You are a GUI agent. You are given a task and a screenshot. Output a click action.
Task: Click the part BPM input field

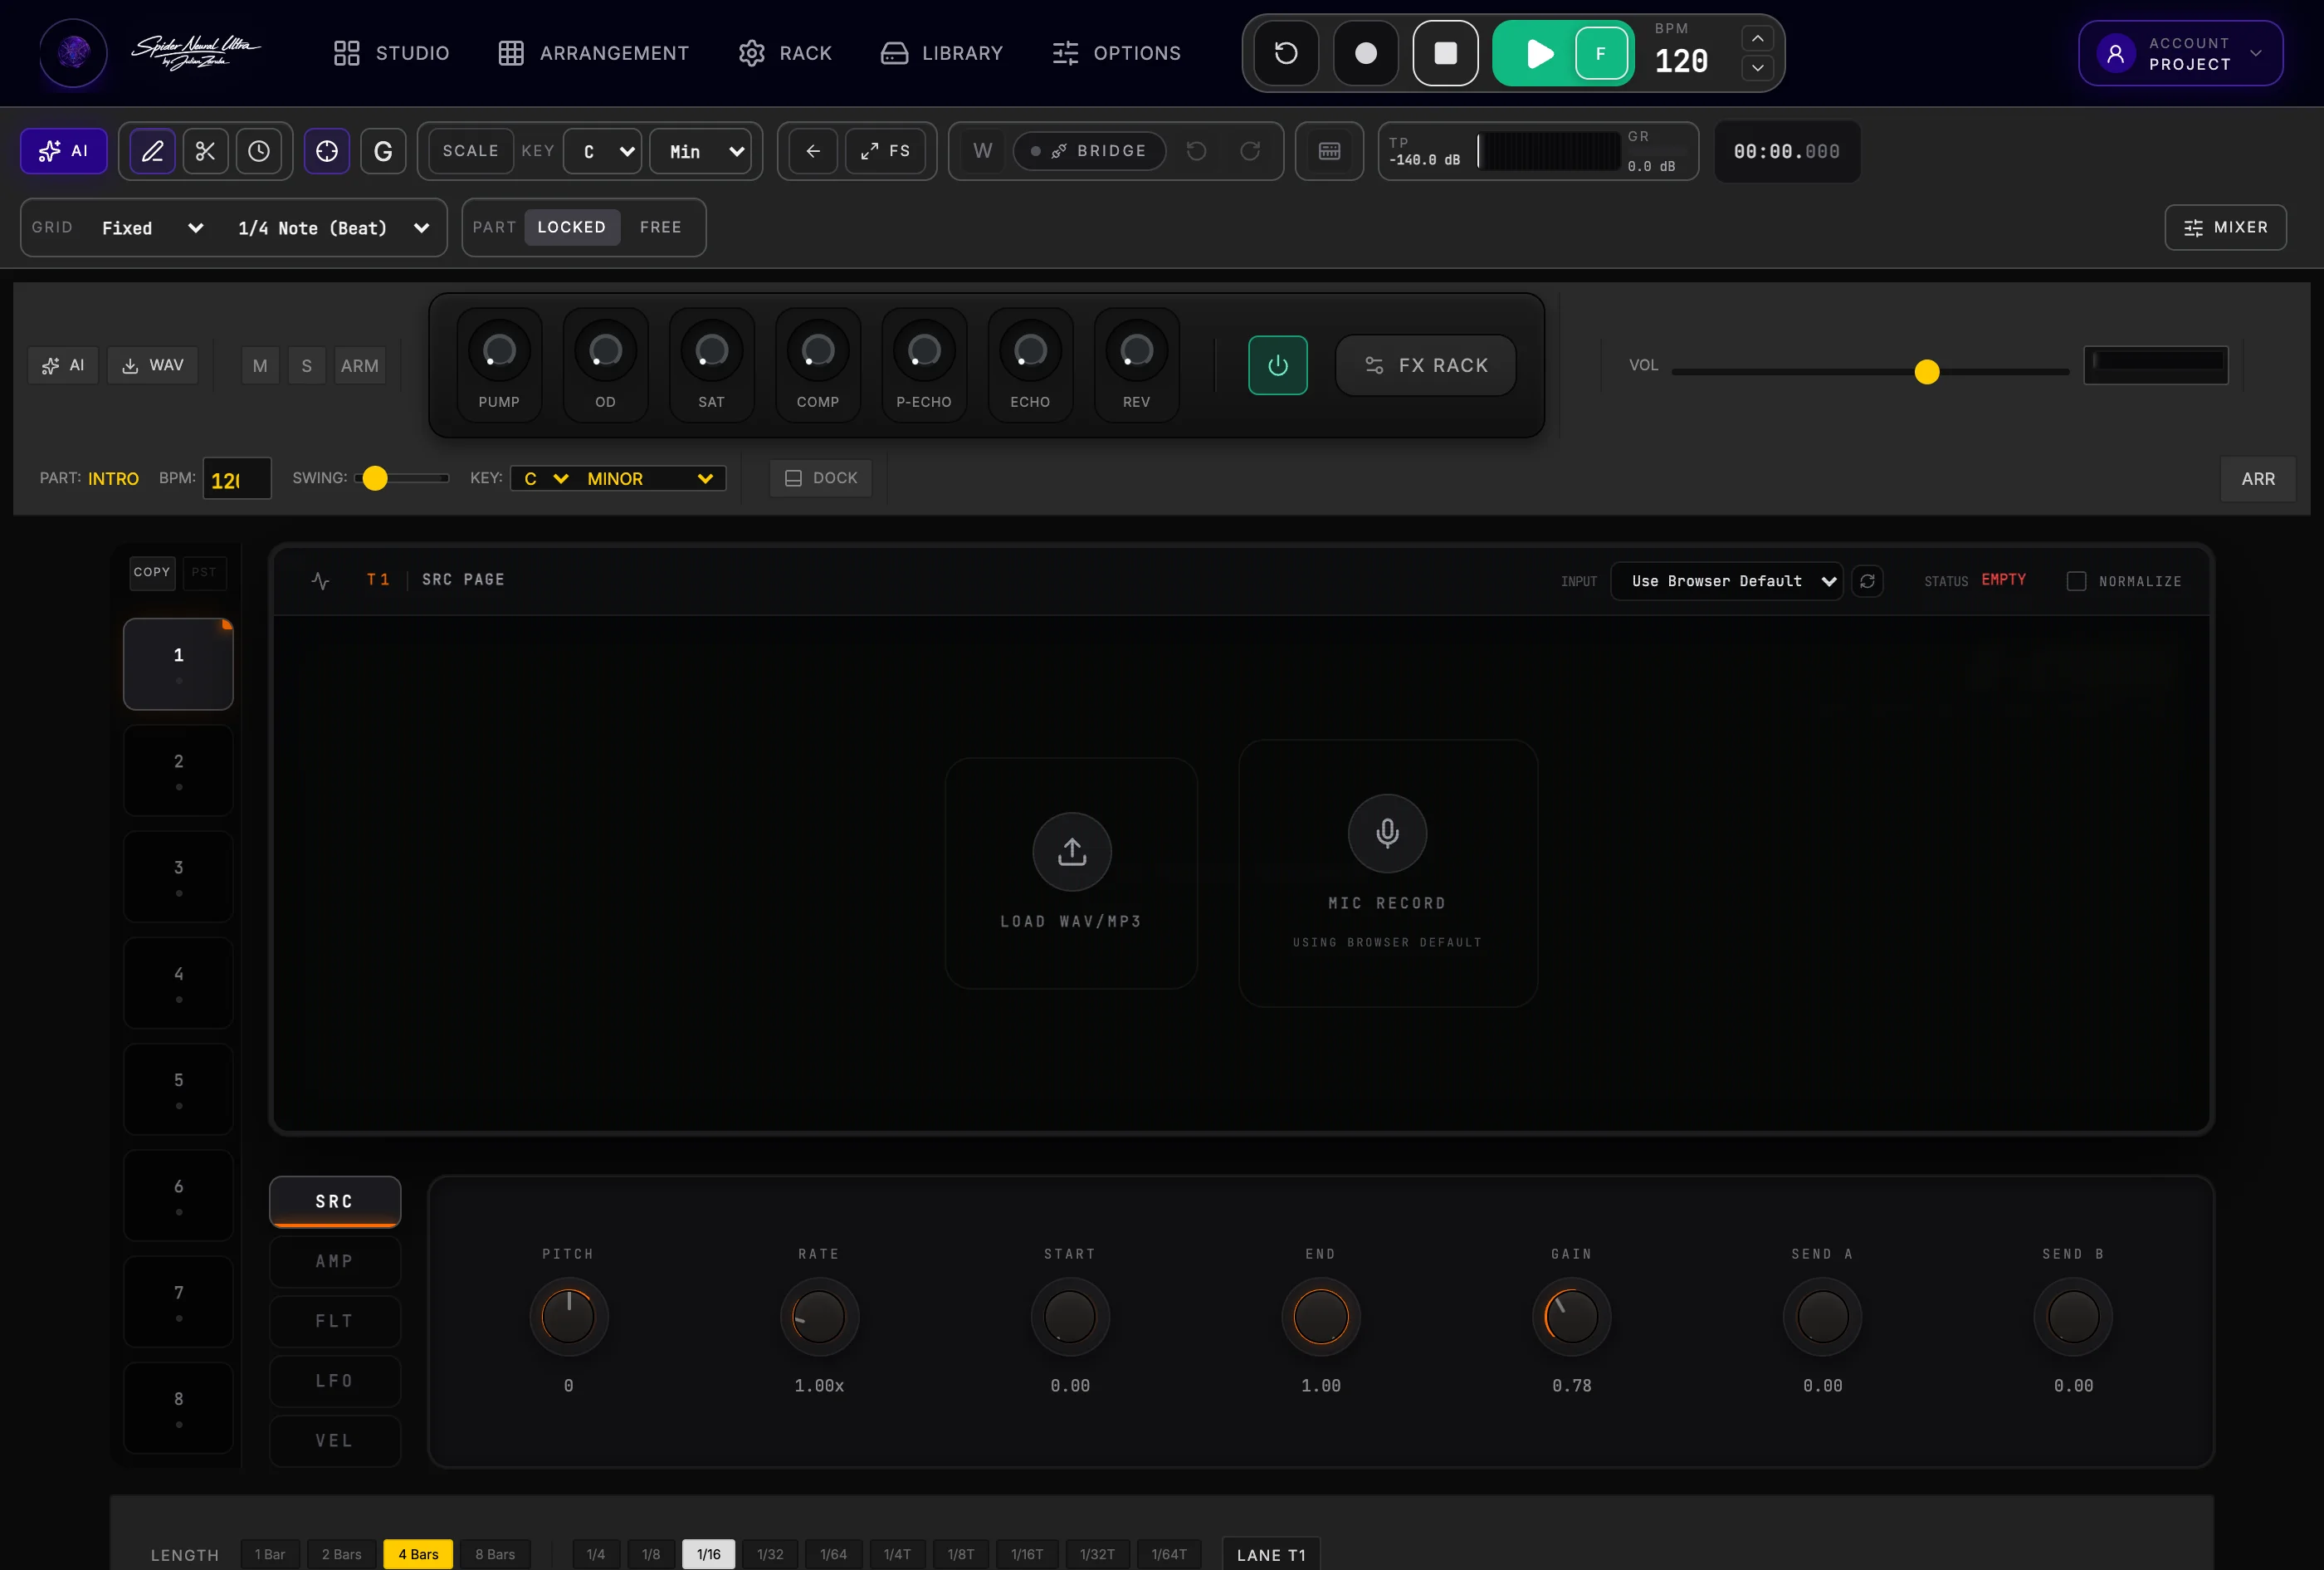point(237,479)
